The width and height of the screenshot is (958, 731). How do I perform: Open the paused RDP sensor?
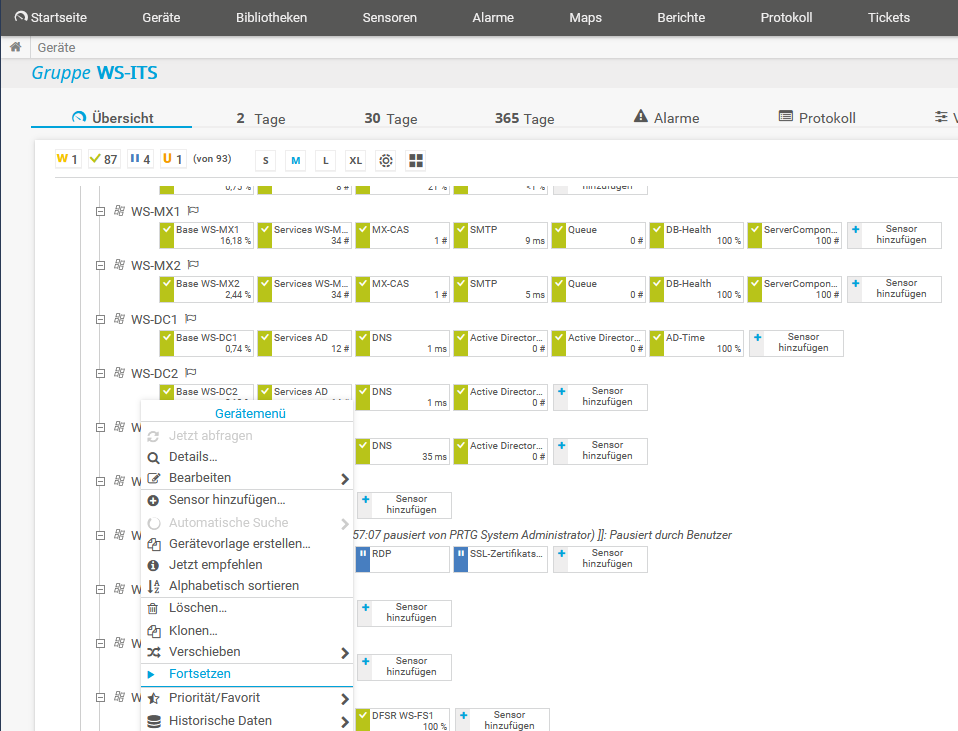pyautogui.click(x=402, y=559)
